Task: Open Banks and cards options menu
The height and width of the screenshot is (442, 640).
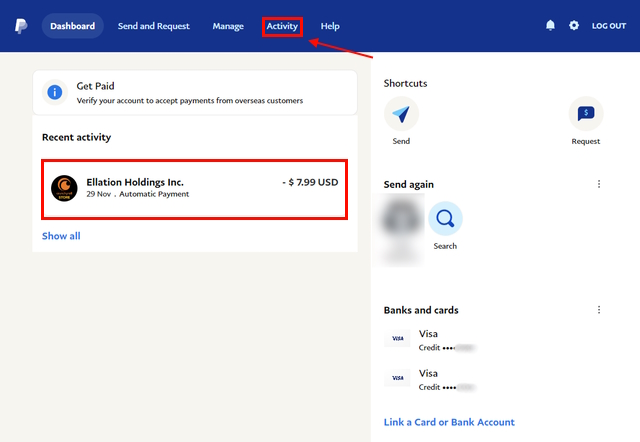Action: tap(599, 310)
